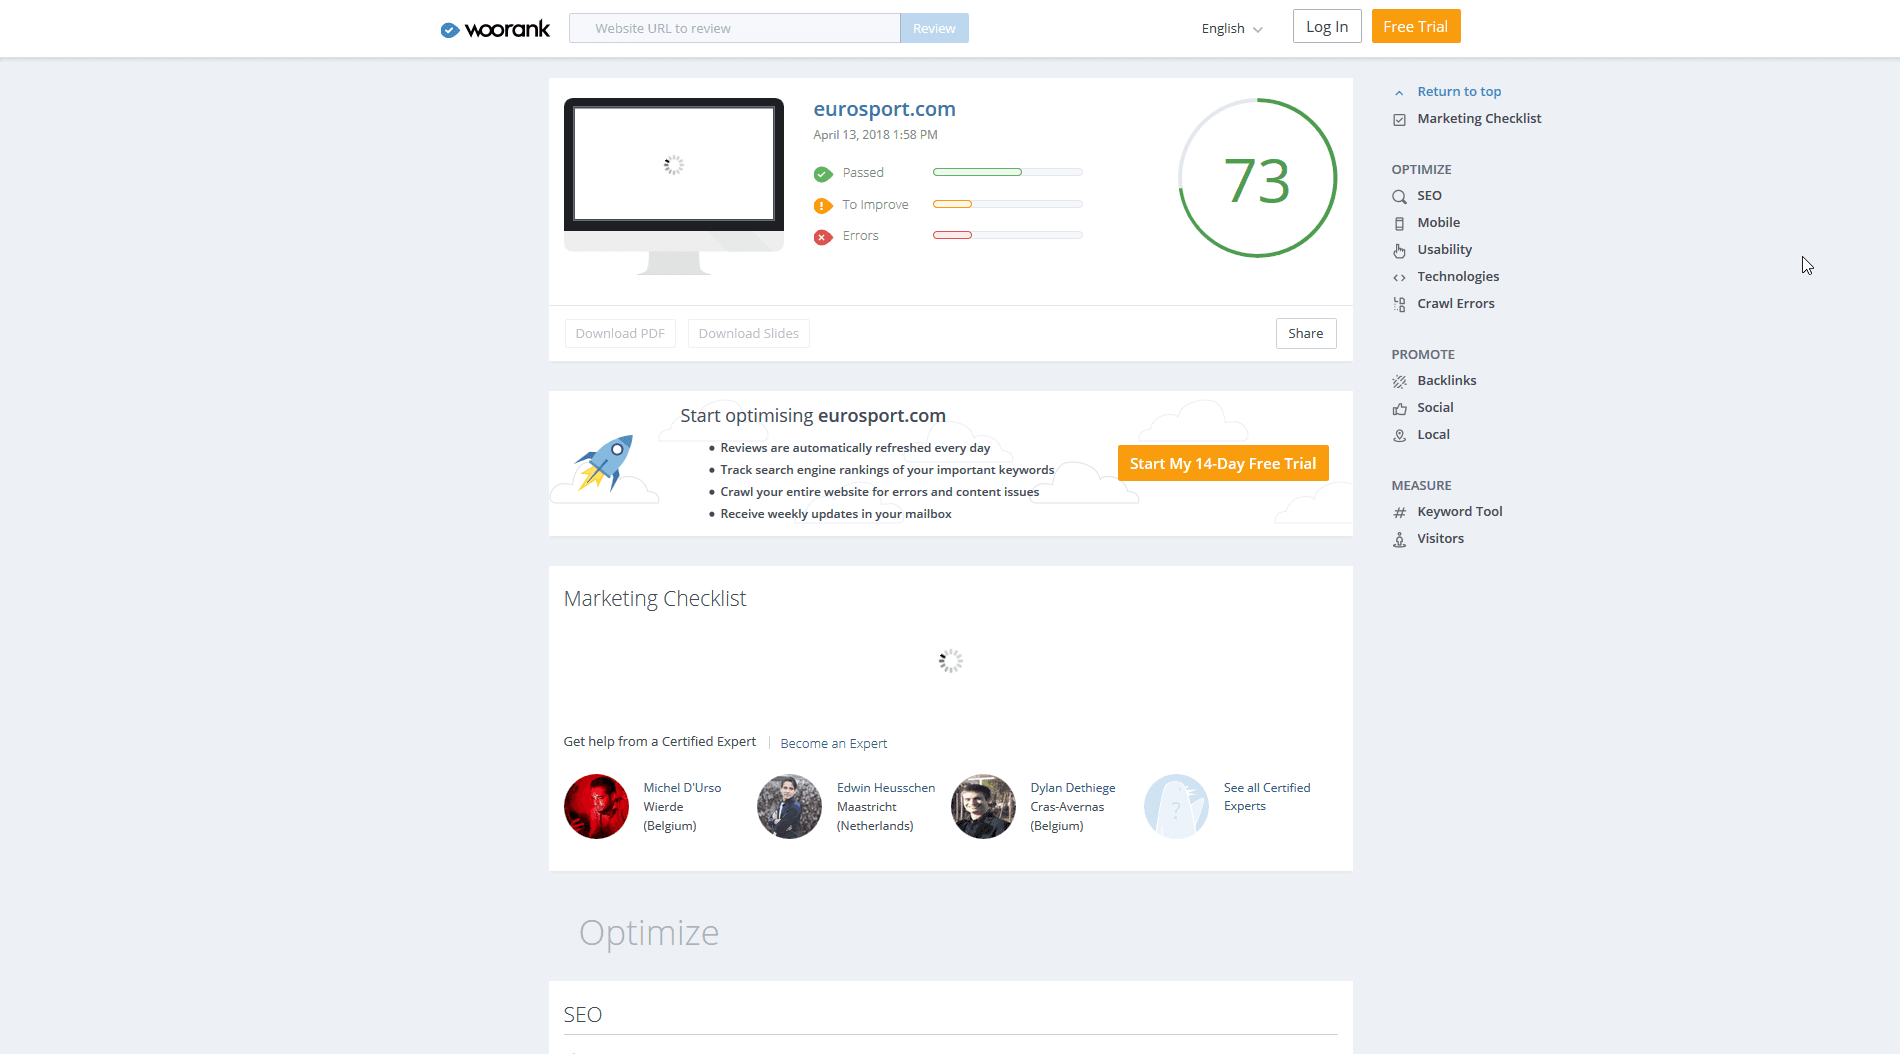Open the Mobile optimization section
The image size is (1900, 1054).
tap(1437, 222)
